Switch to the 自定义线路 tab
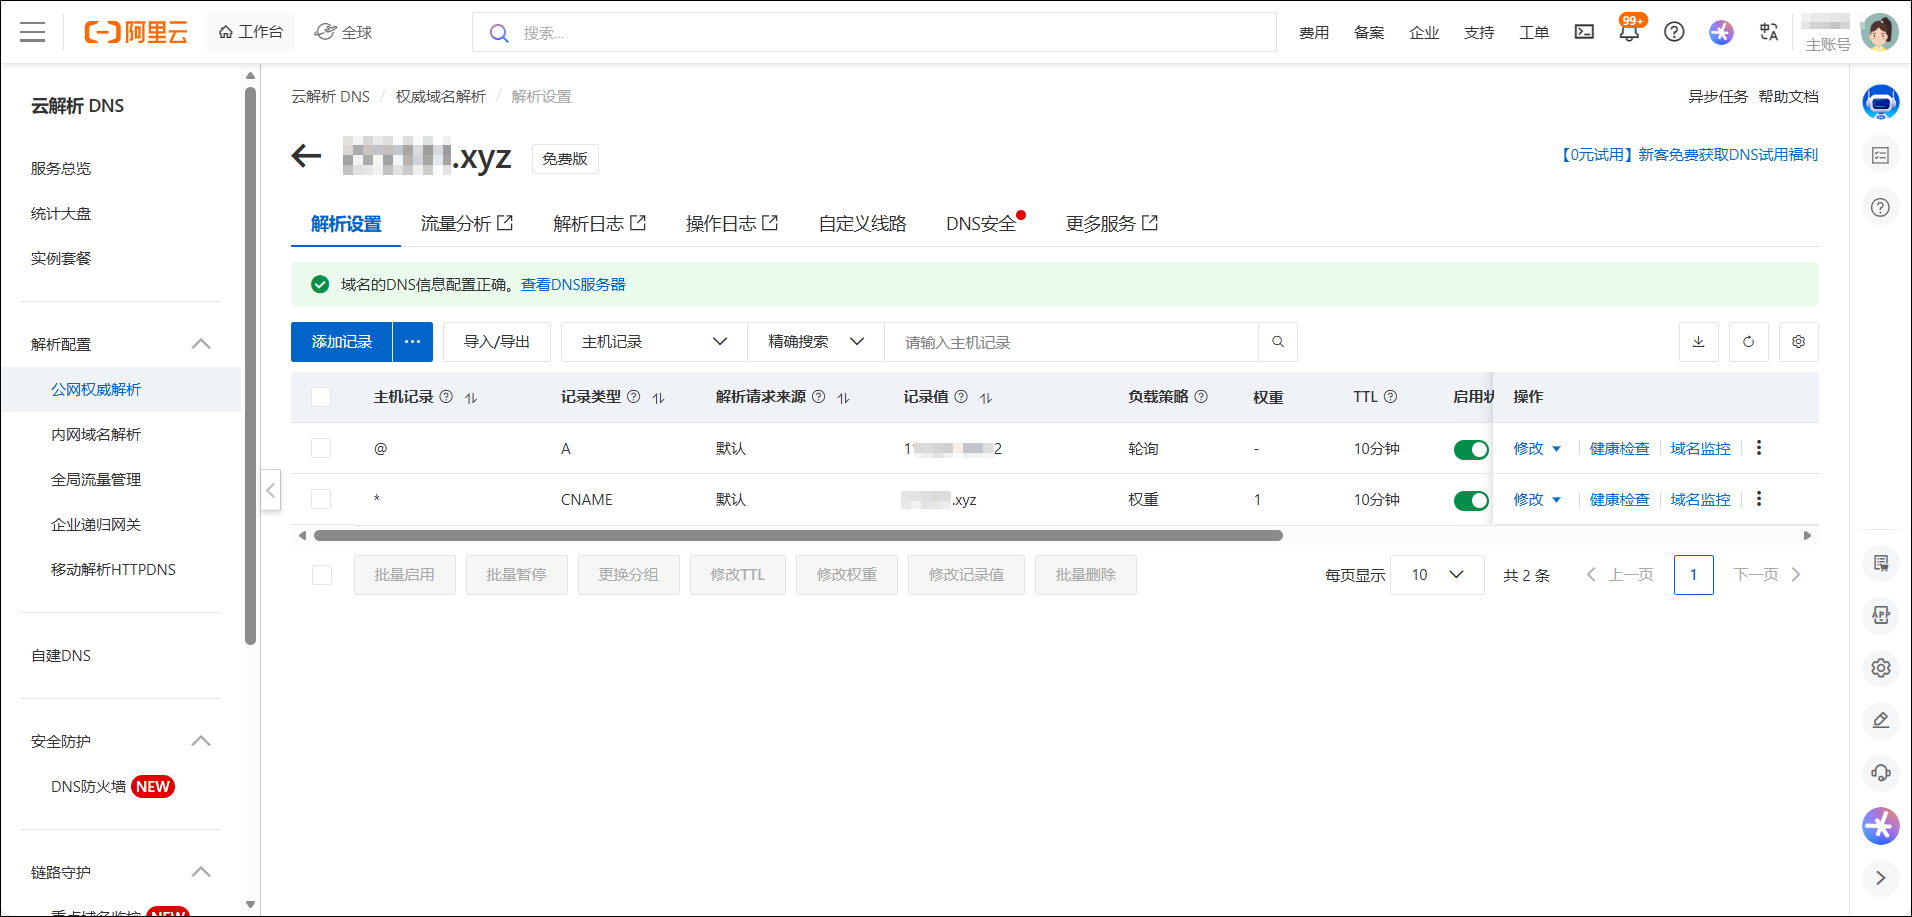The image size is (1912, 917). coord(862,224)
